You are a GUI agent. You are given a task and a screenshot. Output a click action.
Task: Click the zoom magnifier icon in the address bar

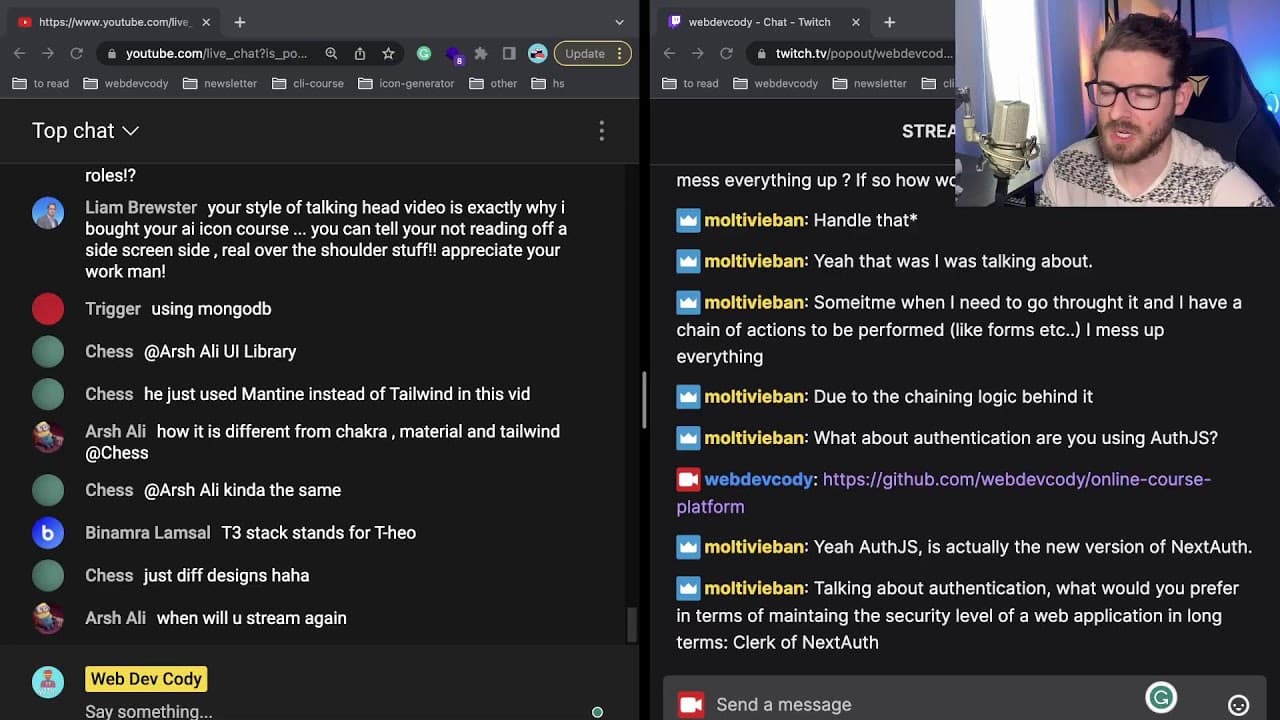tap(331, 54)
